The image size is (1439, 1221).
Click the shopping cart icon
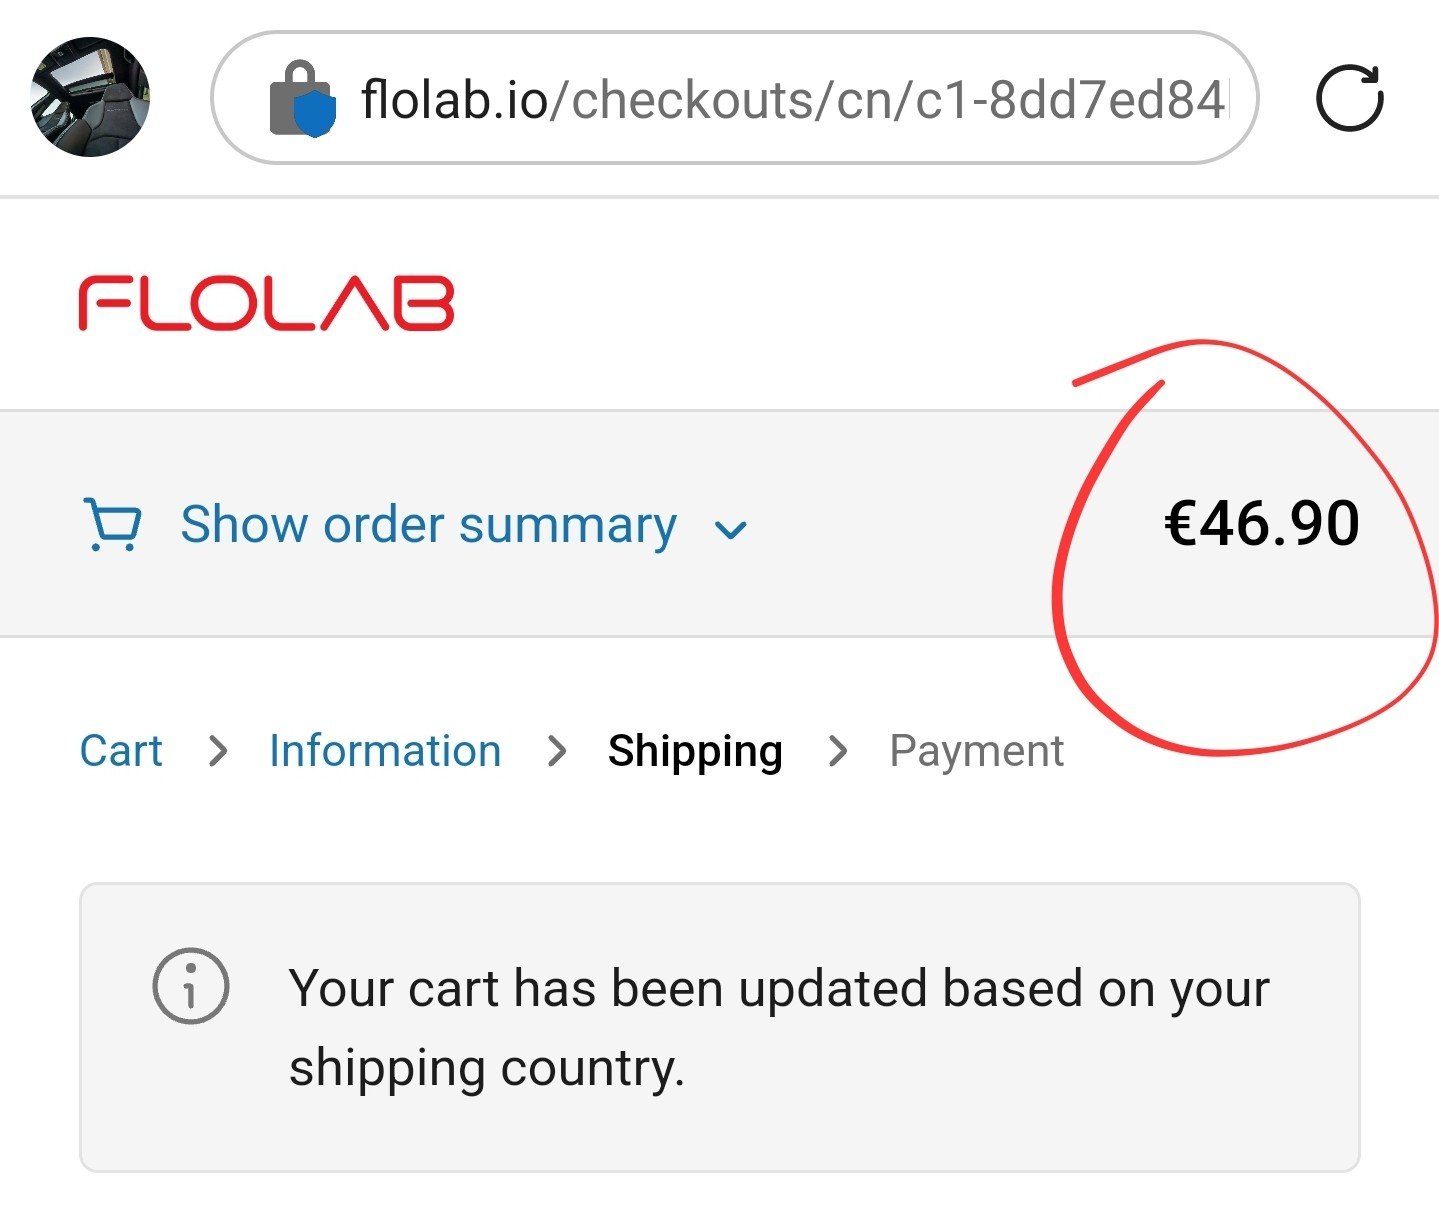(x=113, y=524)
